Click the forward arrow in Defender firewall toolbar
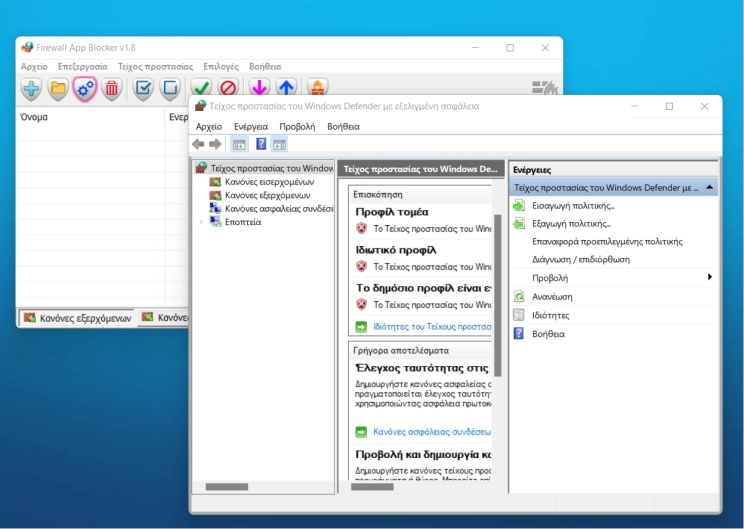Screen dimensions: 744x529 (x=215, y=144)
